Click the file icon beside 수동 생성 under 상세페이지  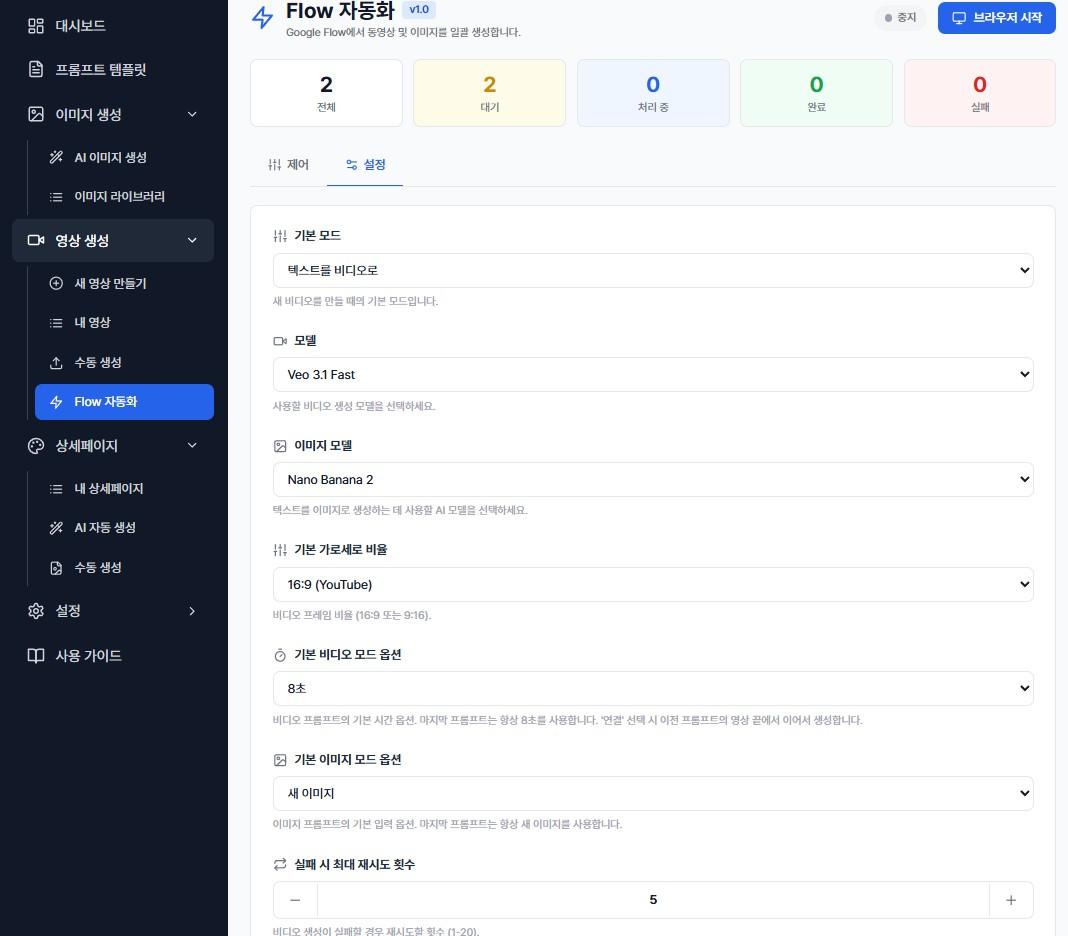[x=56, y=567]
